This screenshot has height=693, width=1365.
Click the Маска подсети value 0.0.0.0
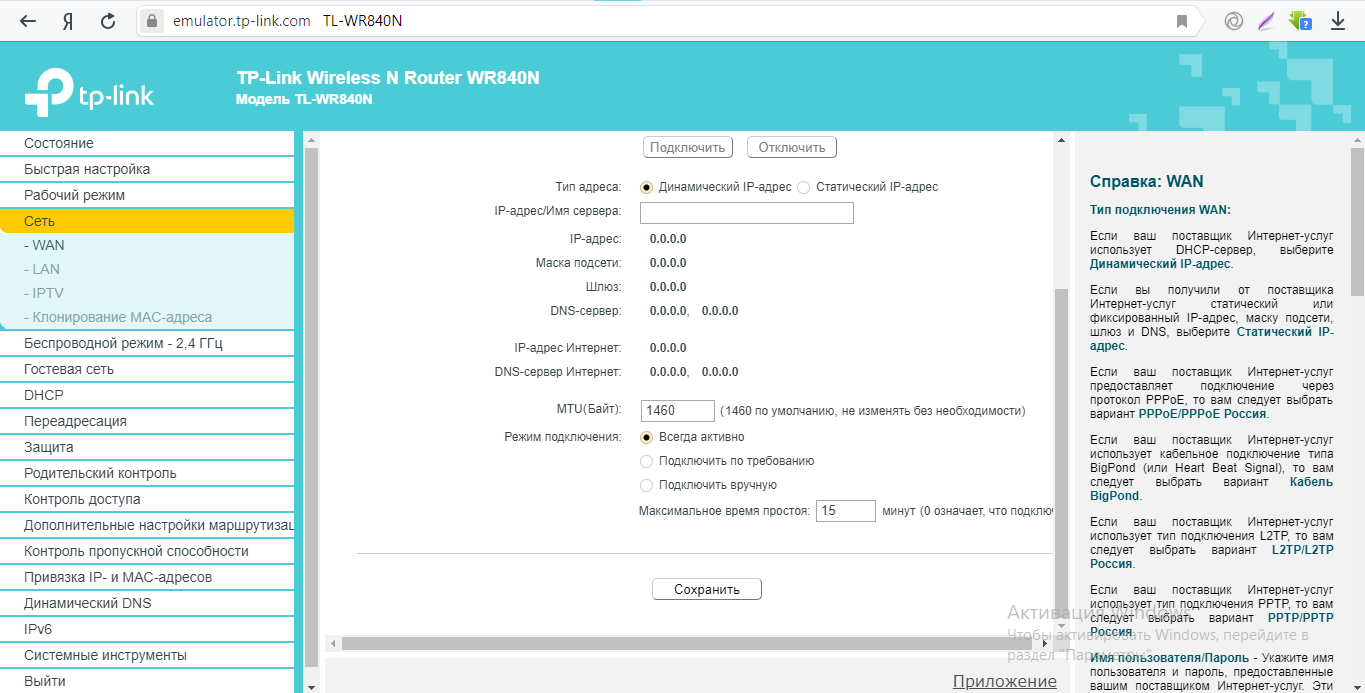668,263
